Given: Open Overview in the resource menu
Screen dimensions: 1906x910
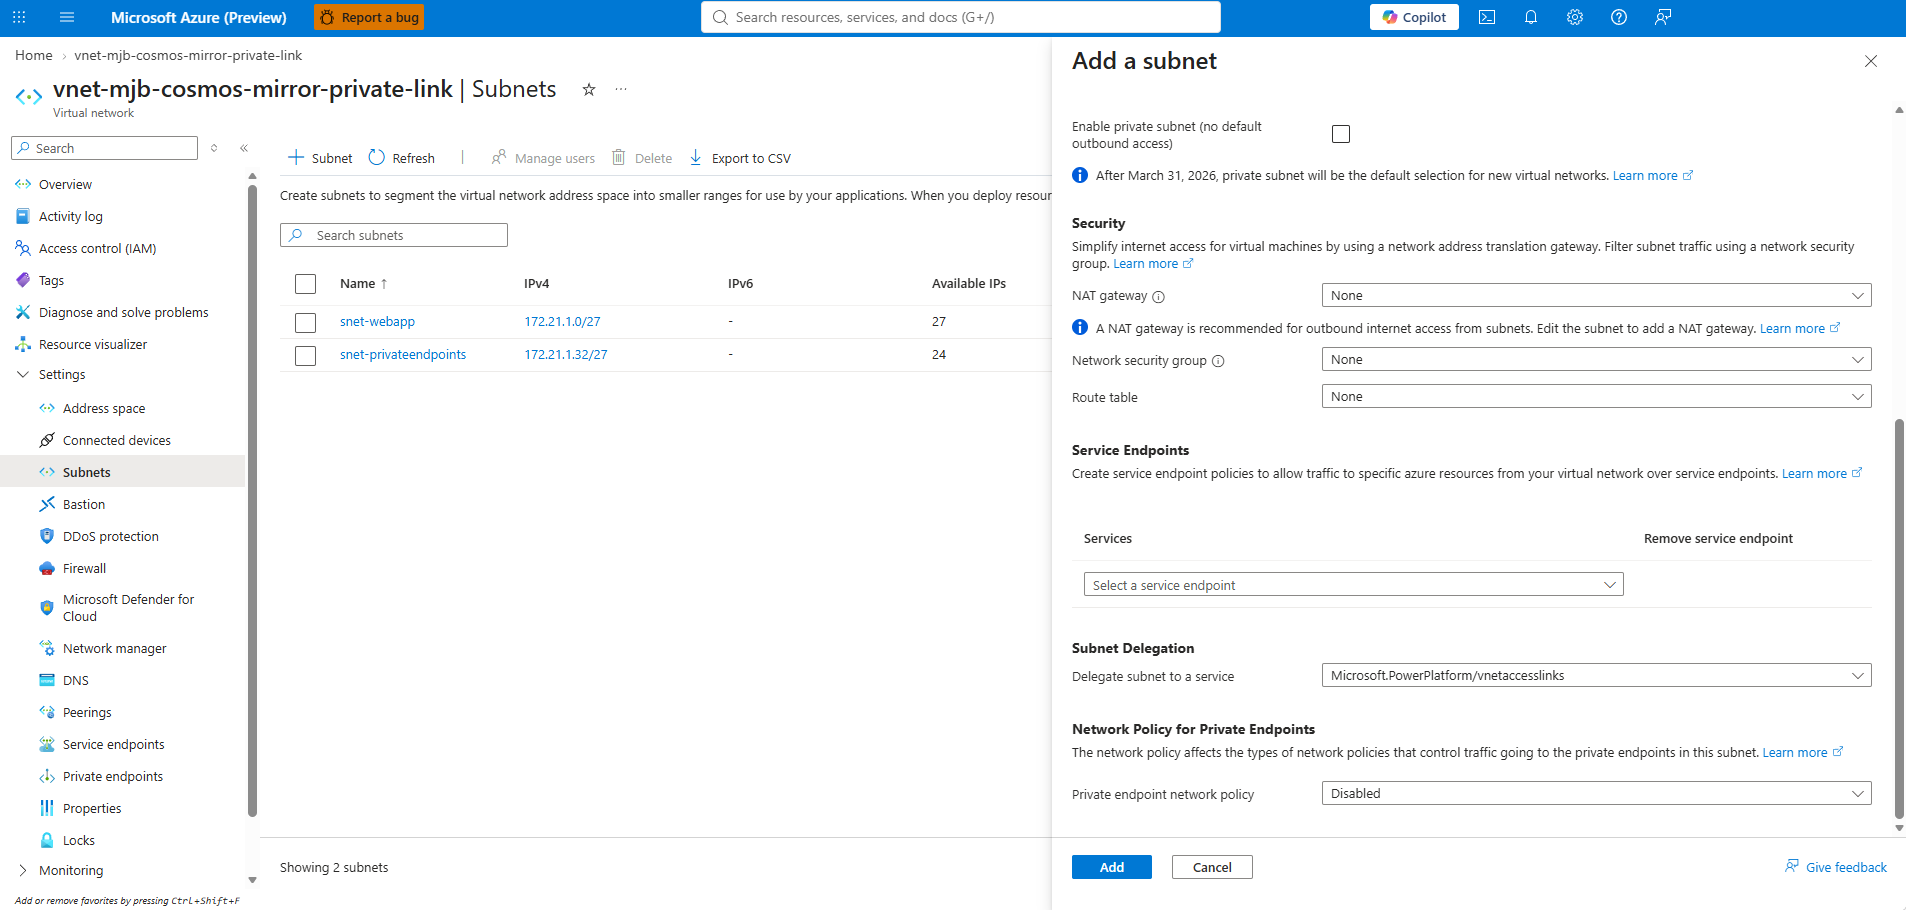Looking at the screenshot, I should (x=65, y=184).
